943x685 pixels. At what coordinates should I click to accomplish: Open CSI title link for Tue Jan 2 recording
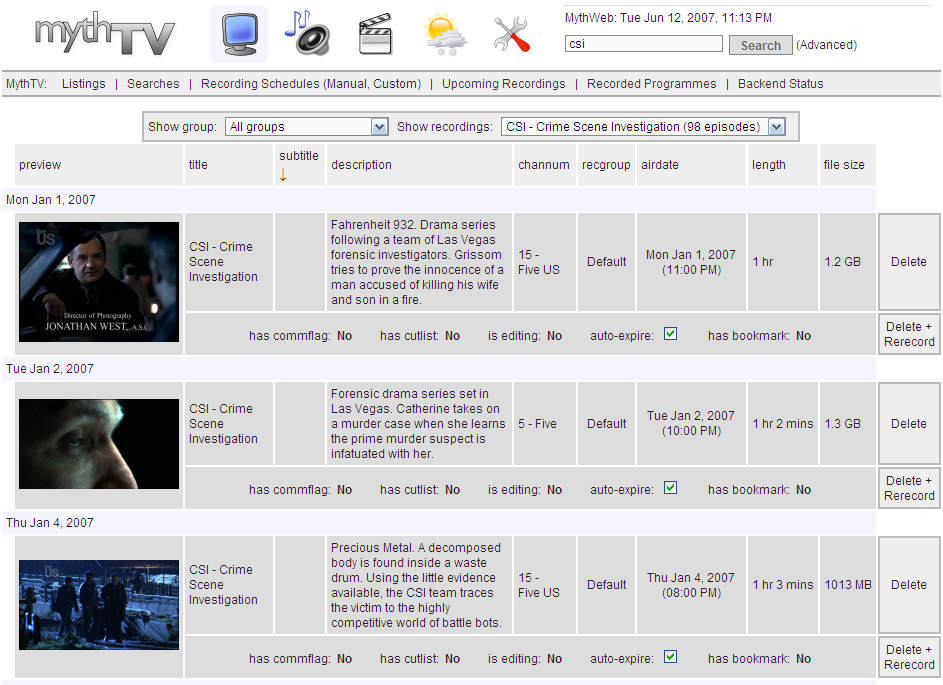223,423
